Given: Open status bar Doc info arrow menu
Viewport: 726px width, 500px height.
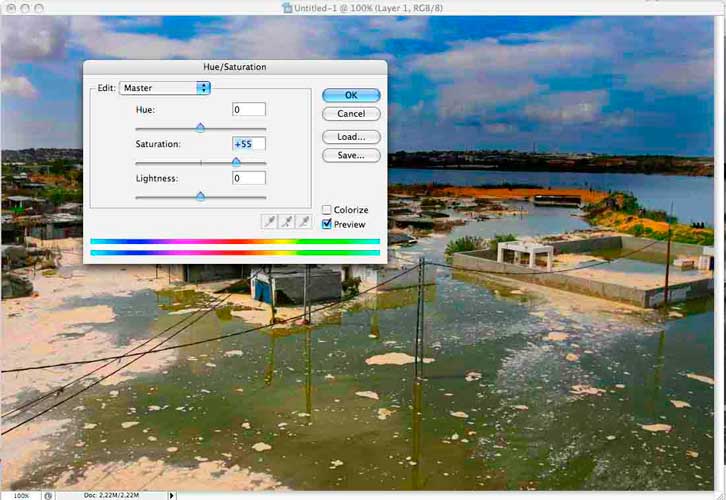Looking at the screenshot, I should point(171,495).
